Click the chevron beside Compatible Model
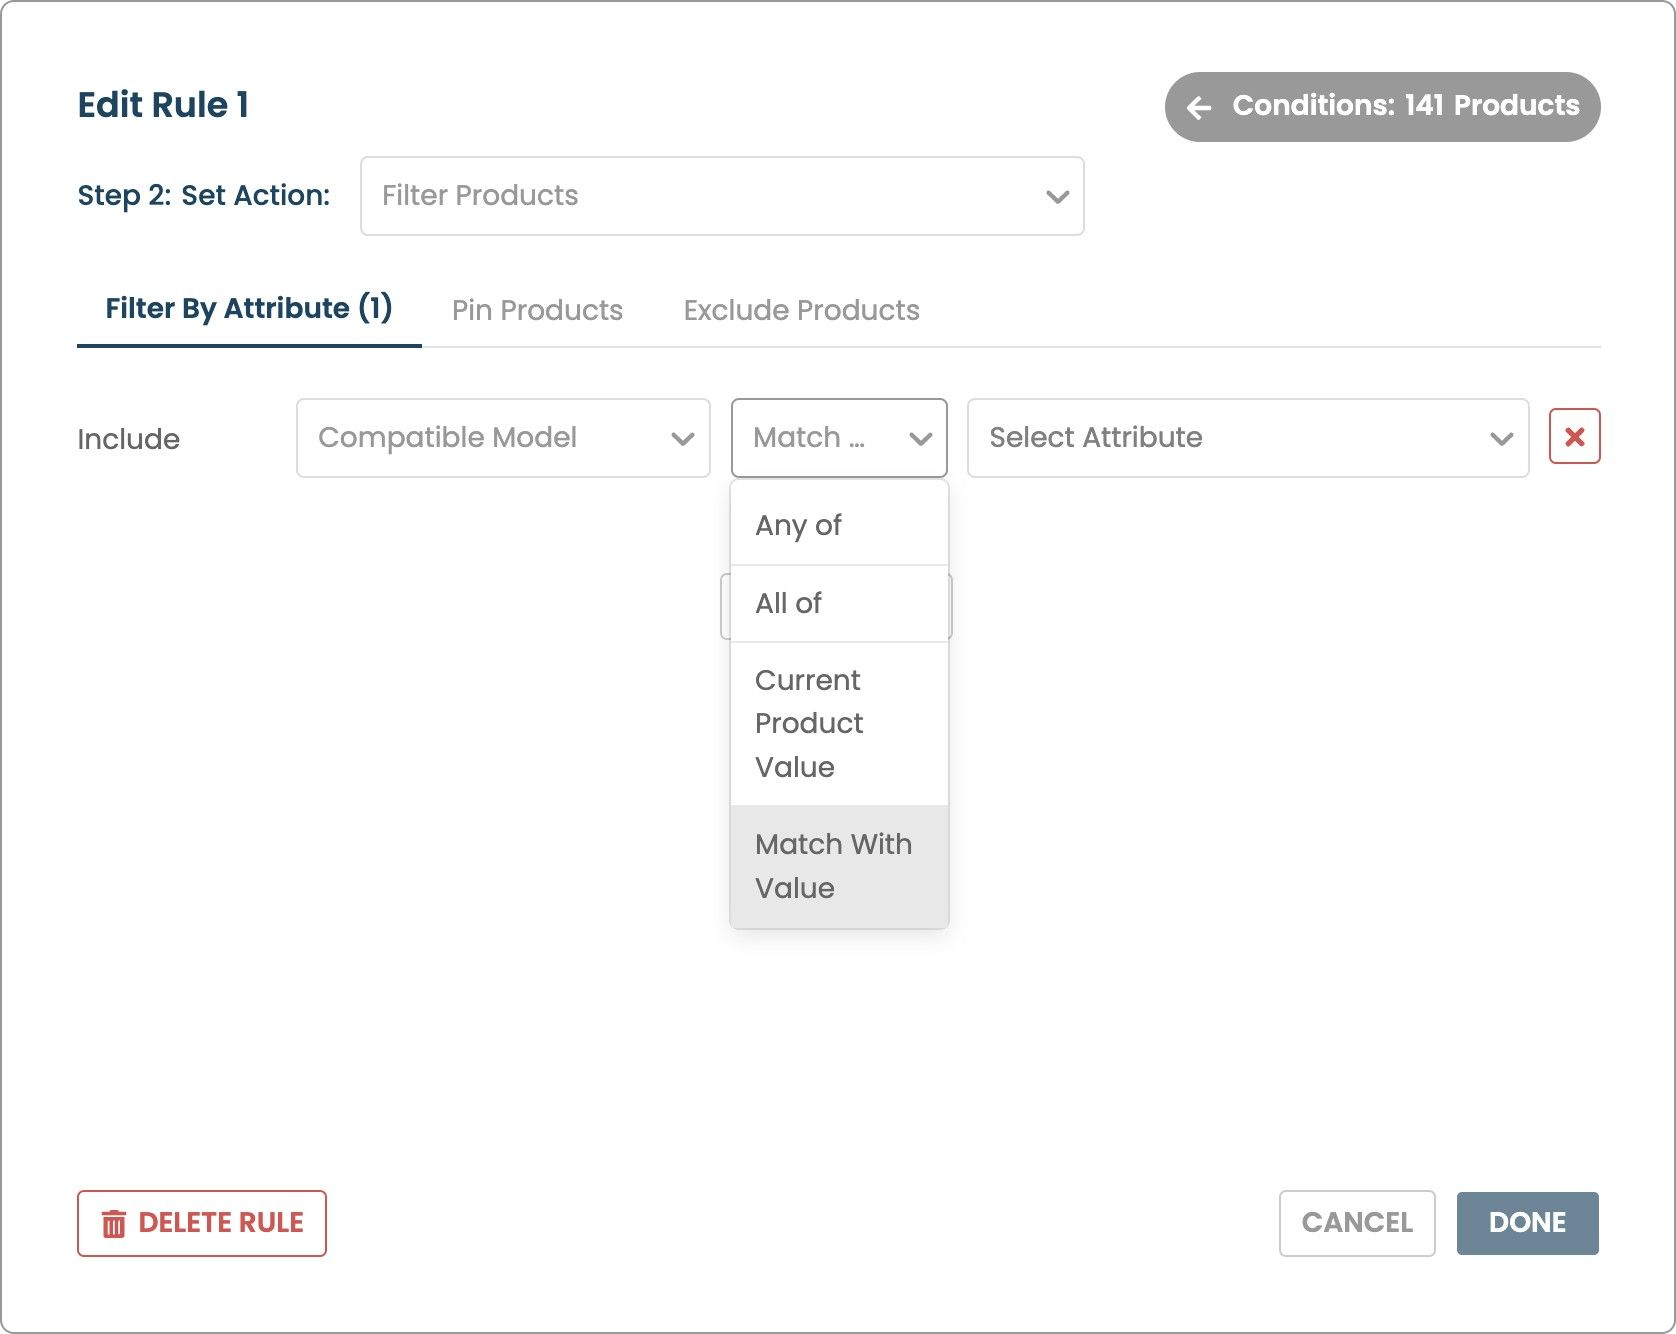1676x1334 pixels. [x=683, y=439]
